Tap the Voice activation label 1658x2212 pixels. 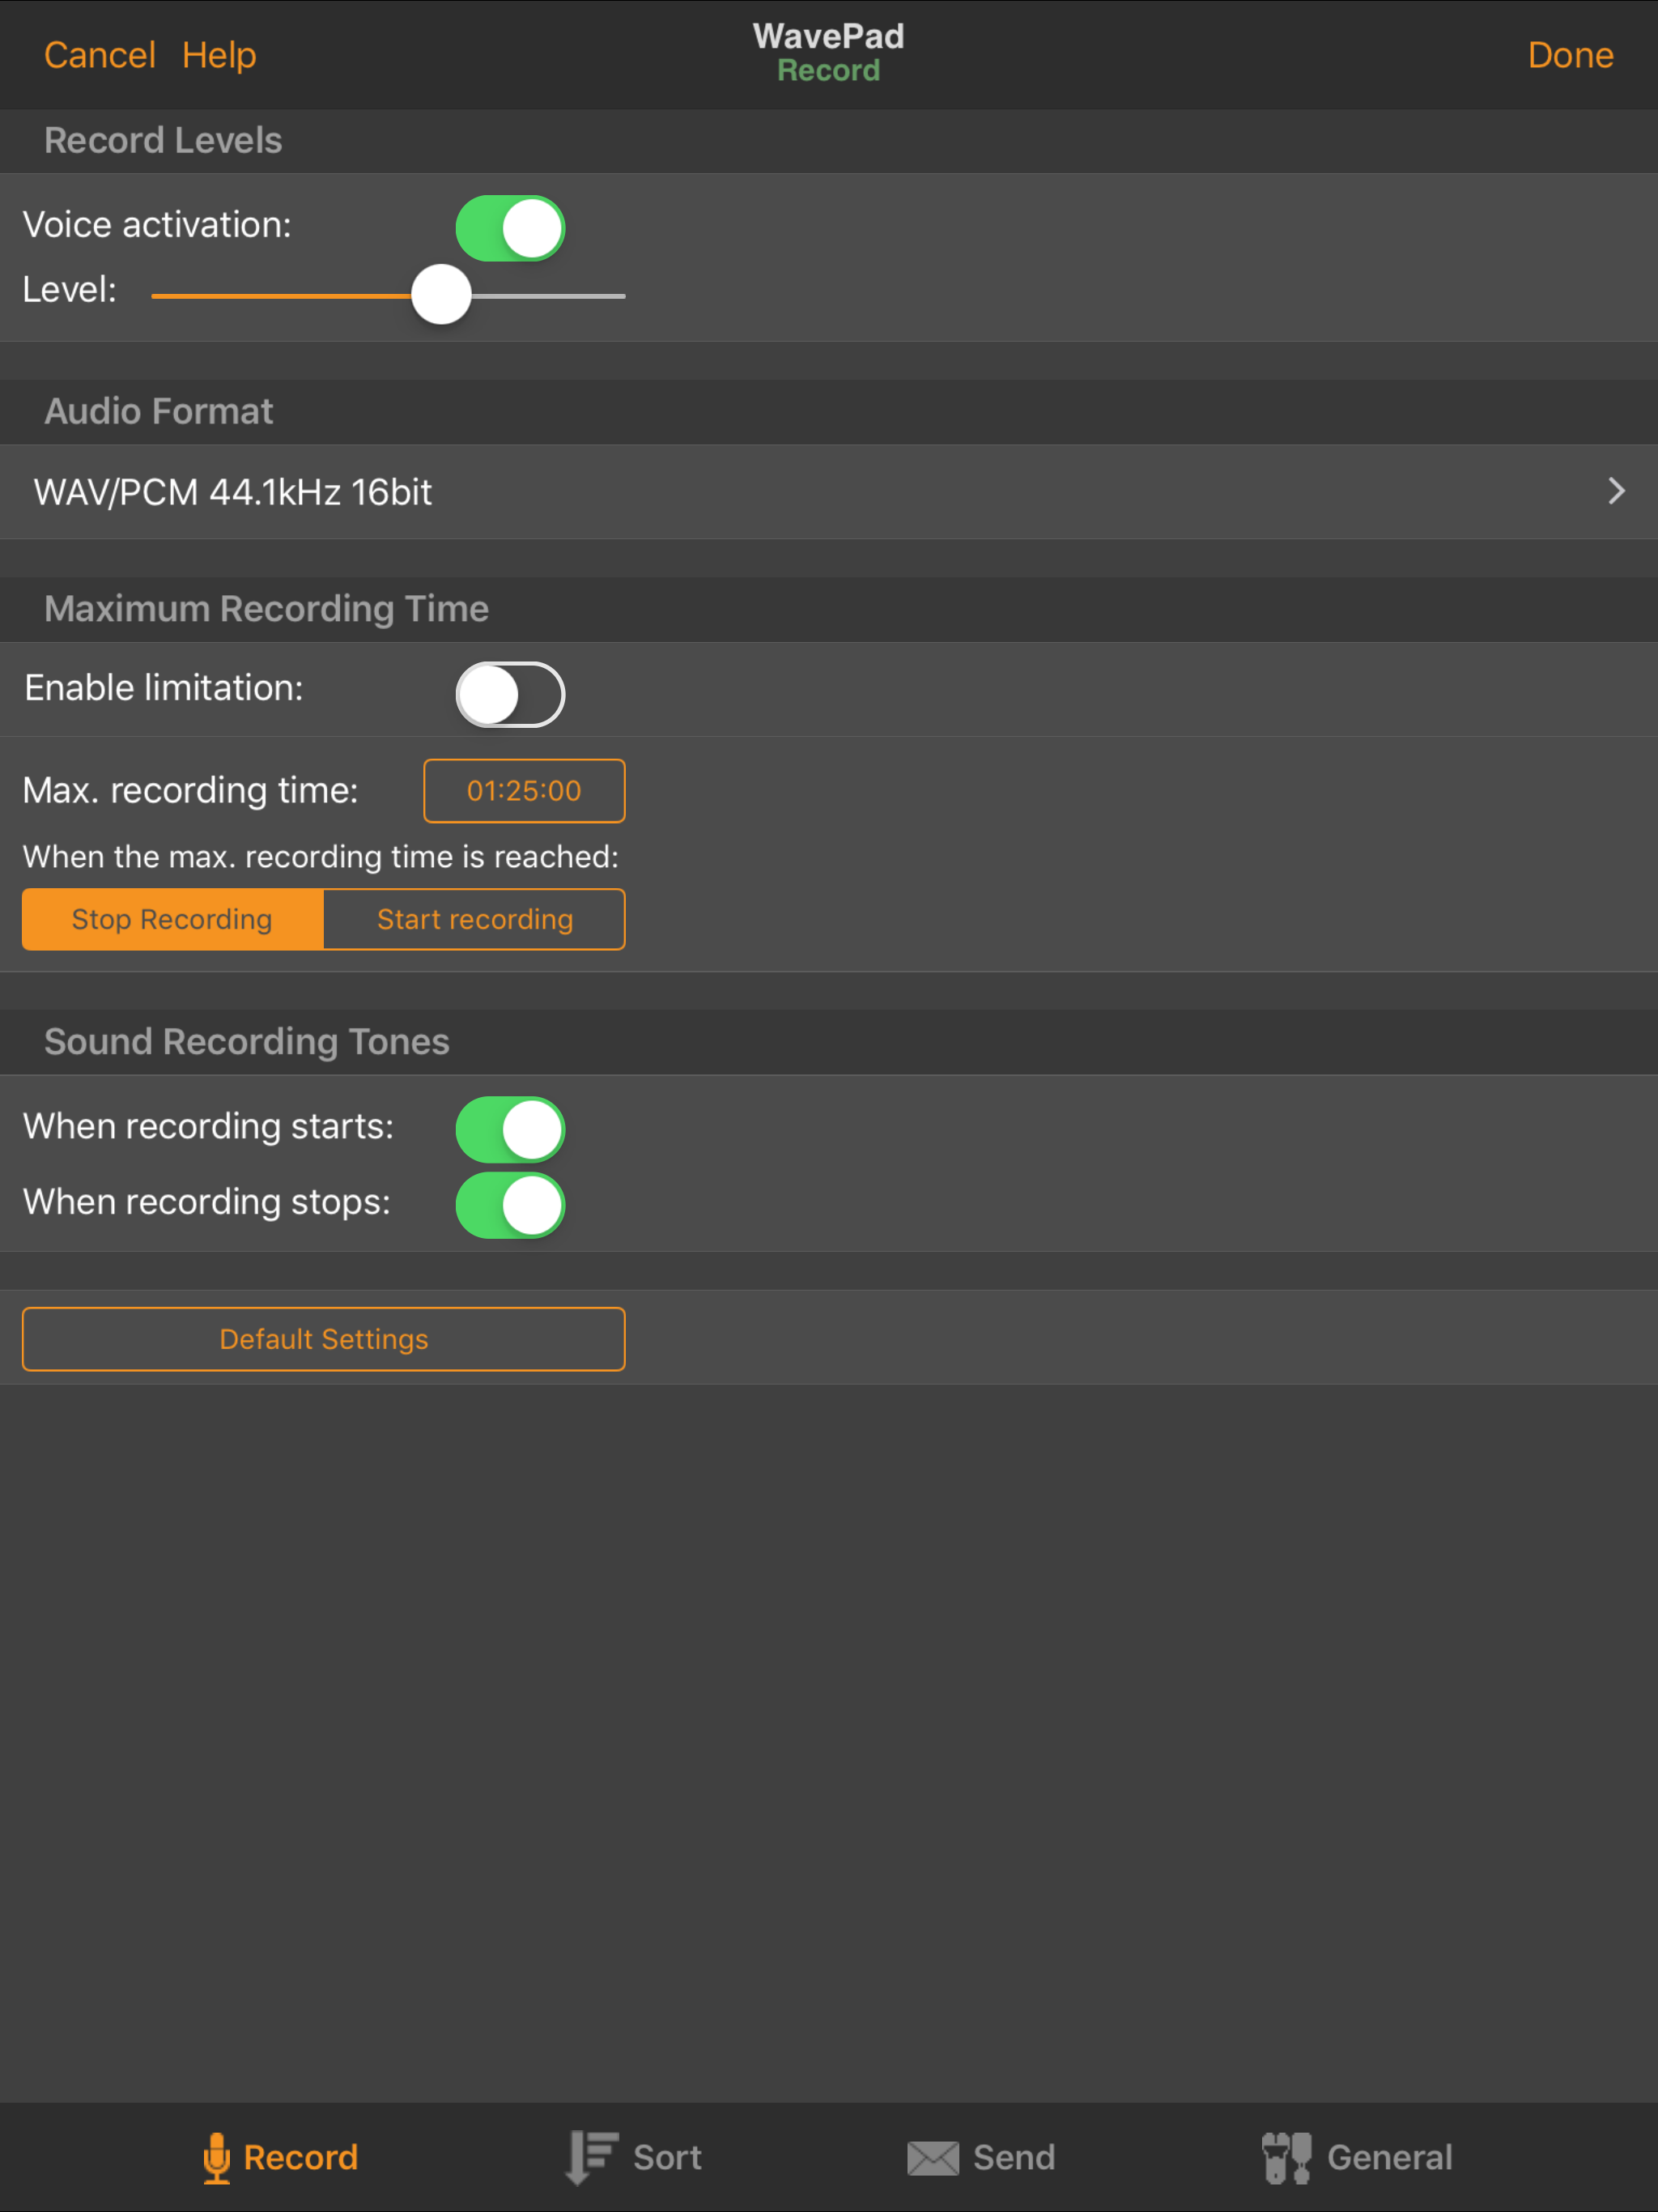[157, 225]
